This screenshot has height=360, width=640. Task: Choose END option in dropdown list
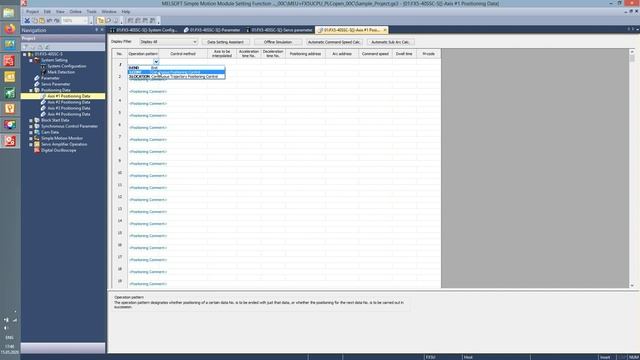176,68
